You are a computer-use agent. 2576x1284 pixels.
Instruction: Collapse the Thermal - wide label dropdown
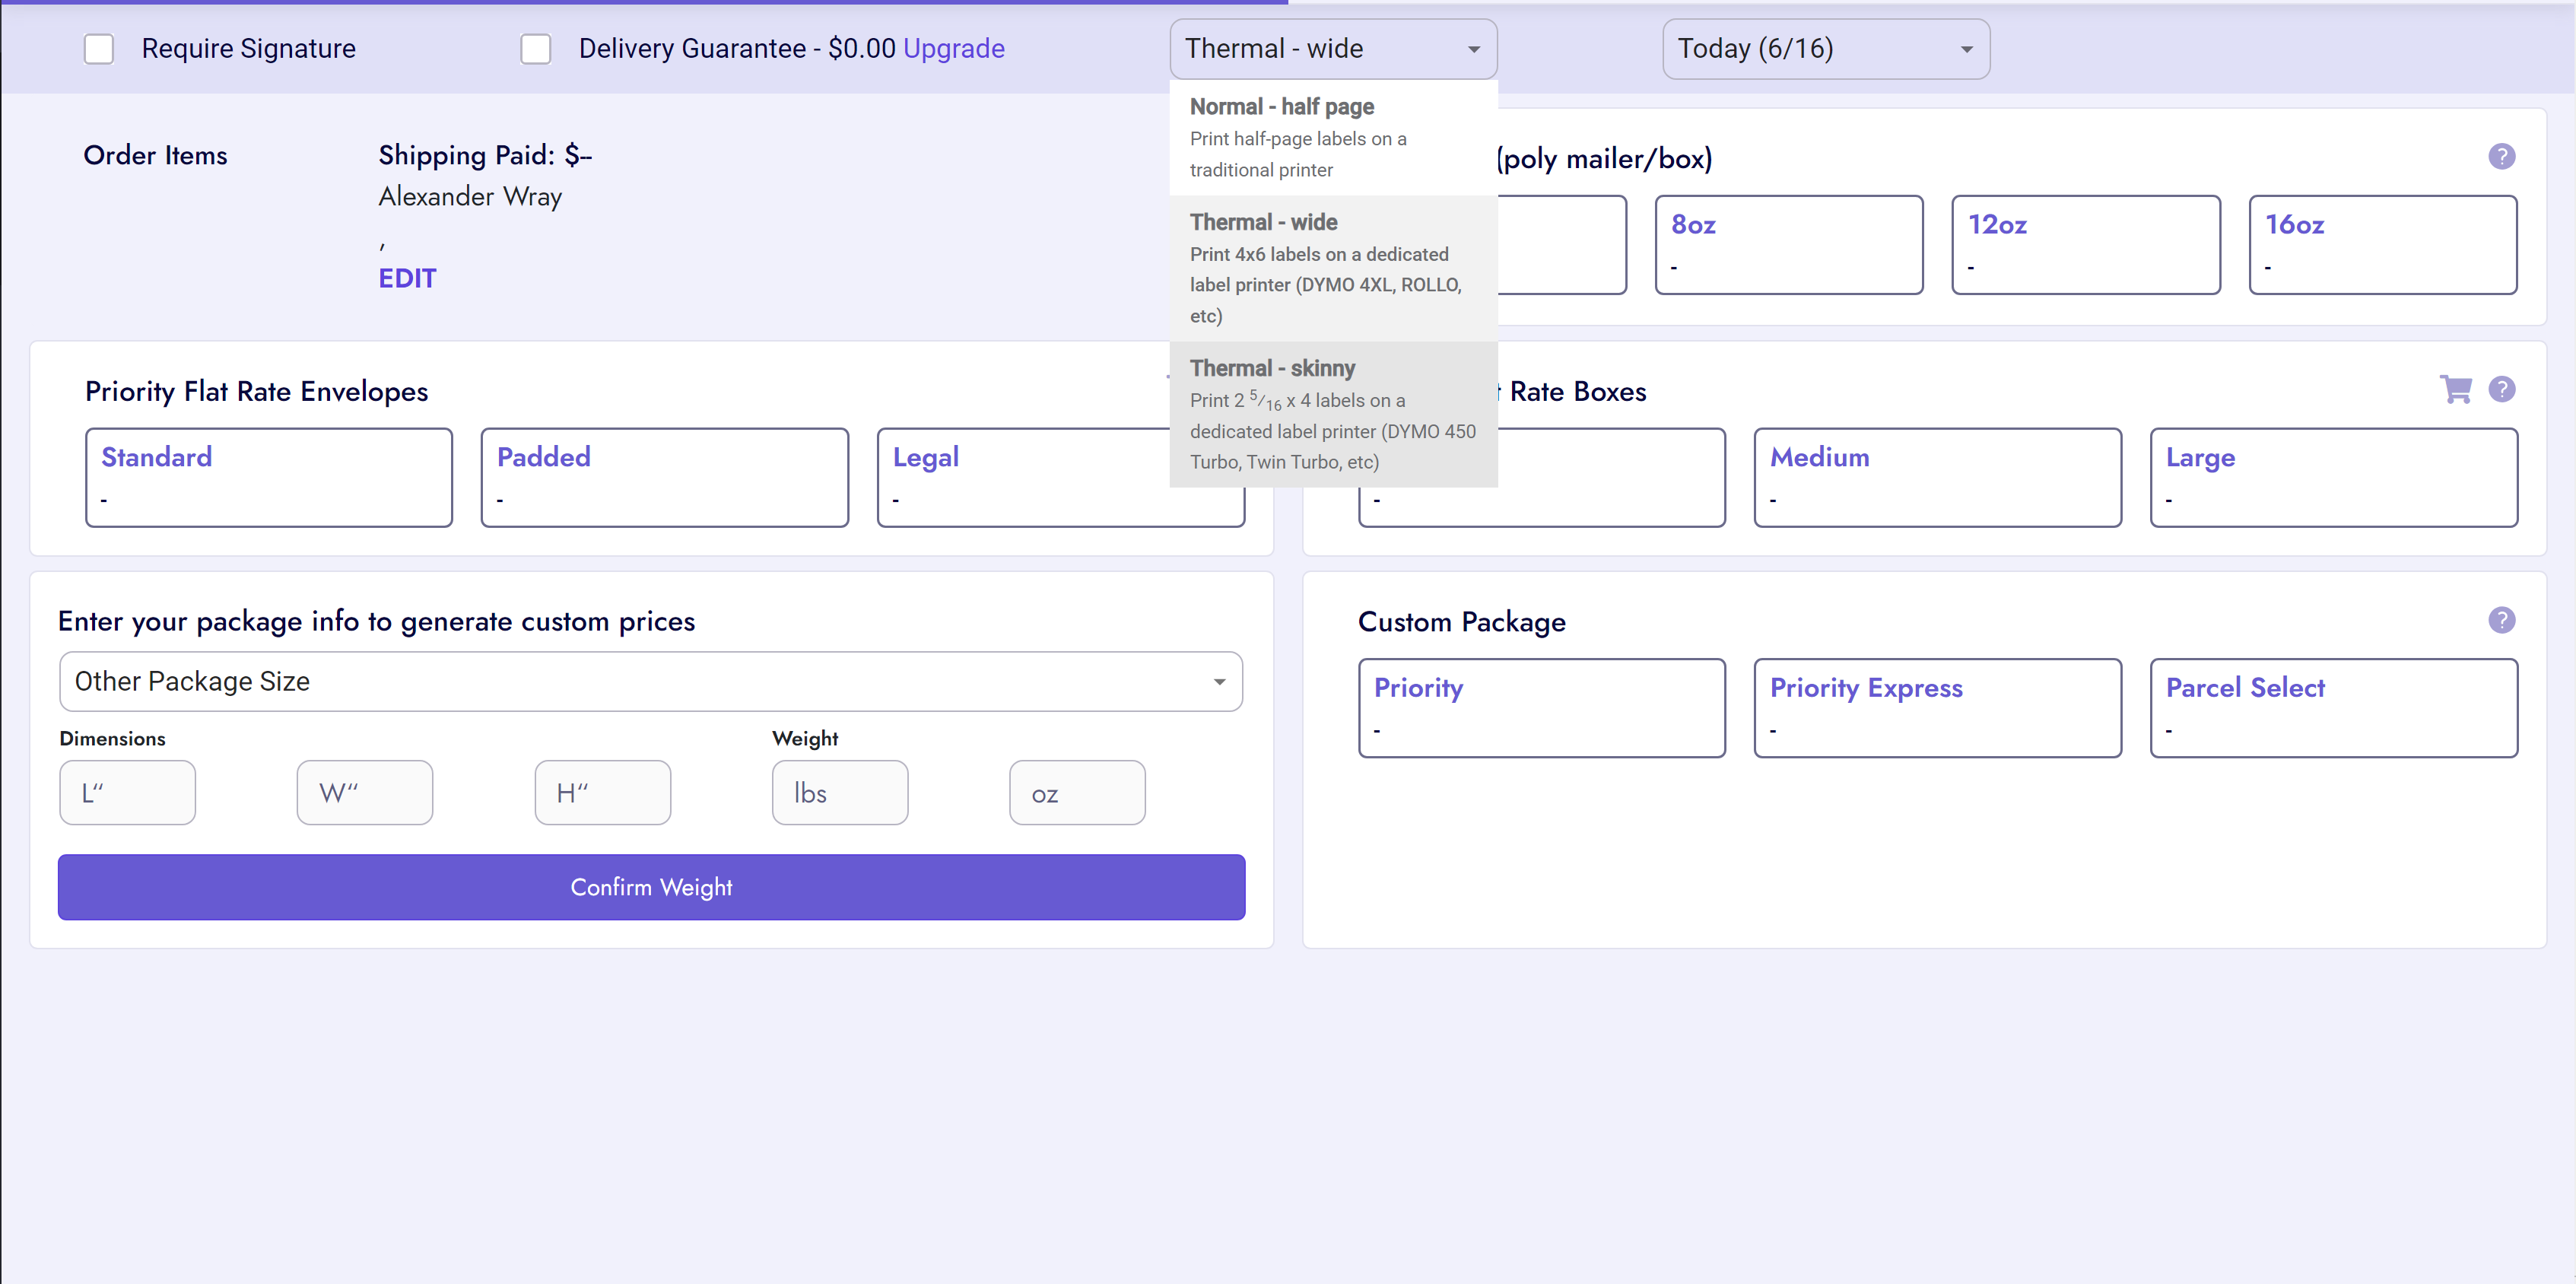[1332, 49]
